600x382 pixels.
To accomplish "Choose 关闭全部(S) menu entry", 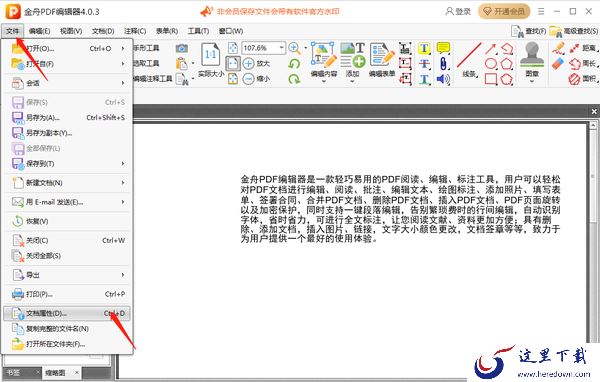I will point(67,256).
